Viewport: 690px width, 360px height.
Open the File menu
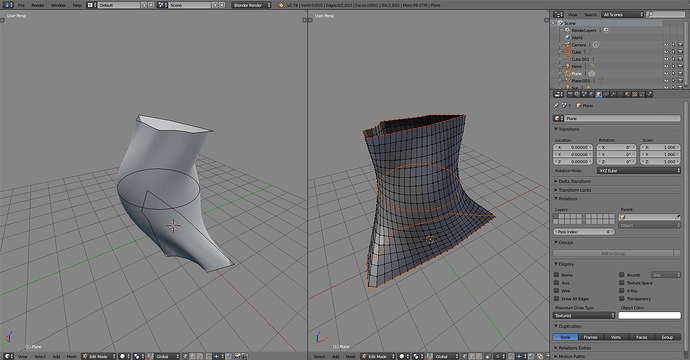tap(21, 5)
